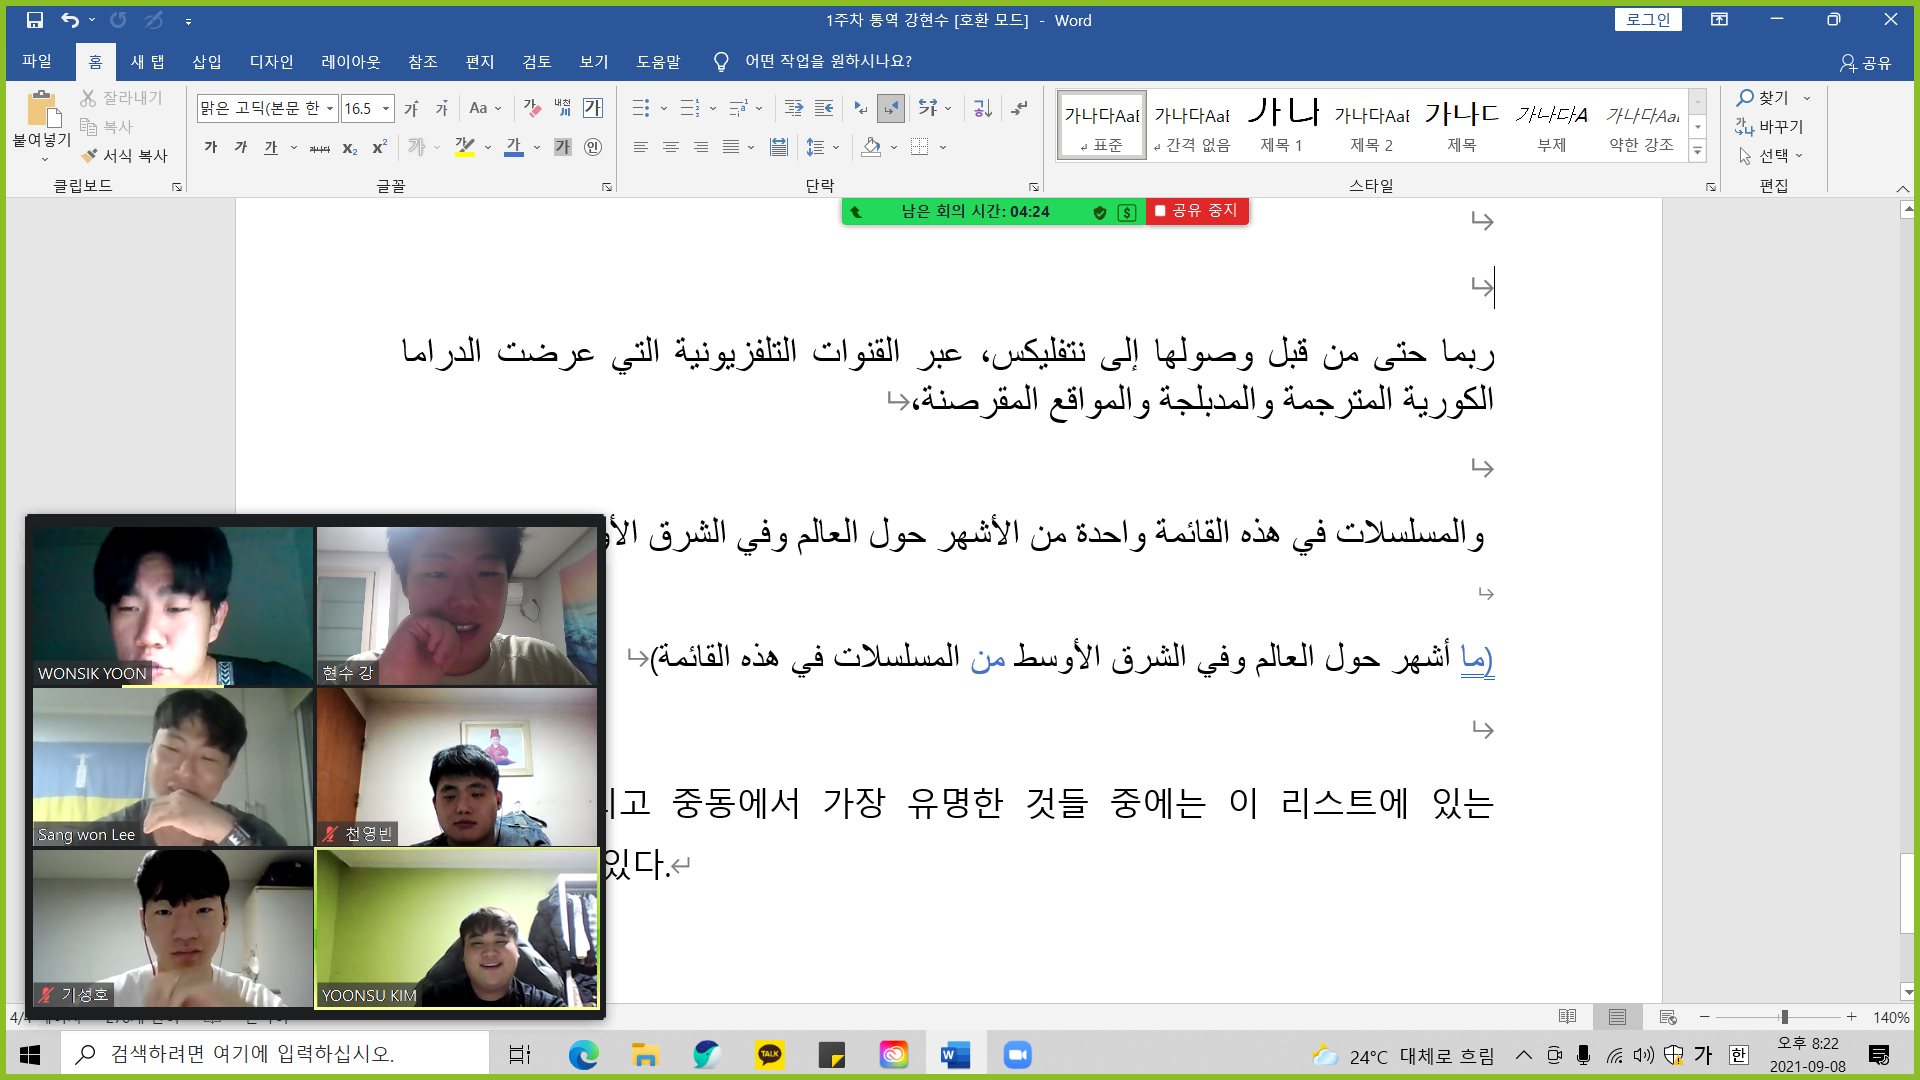The image size is (1920, 1080).
Task: Expand the font name dropdown
Action: [330, 108]
